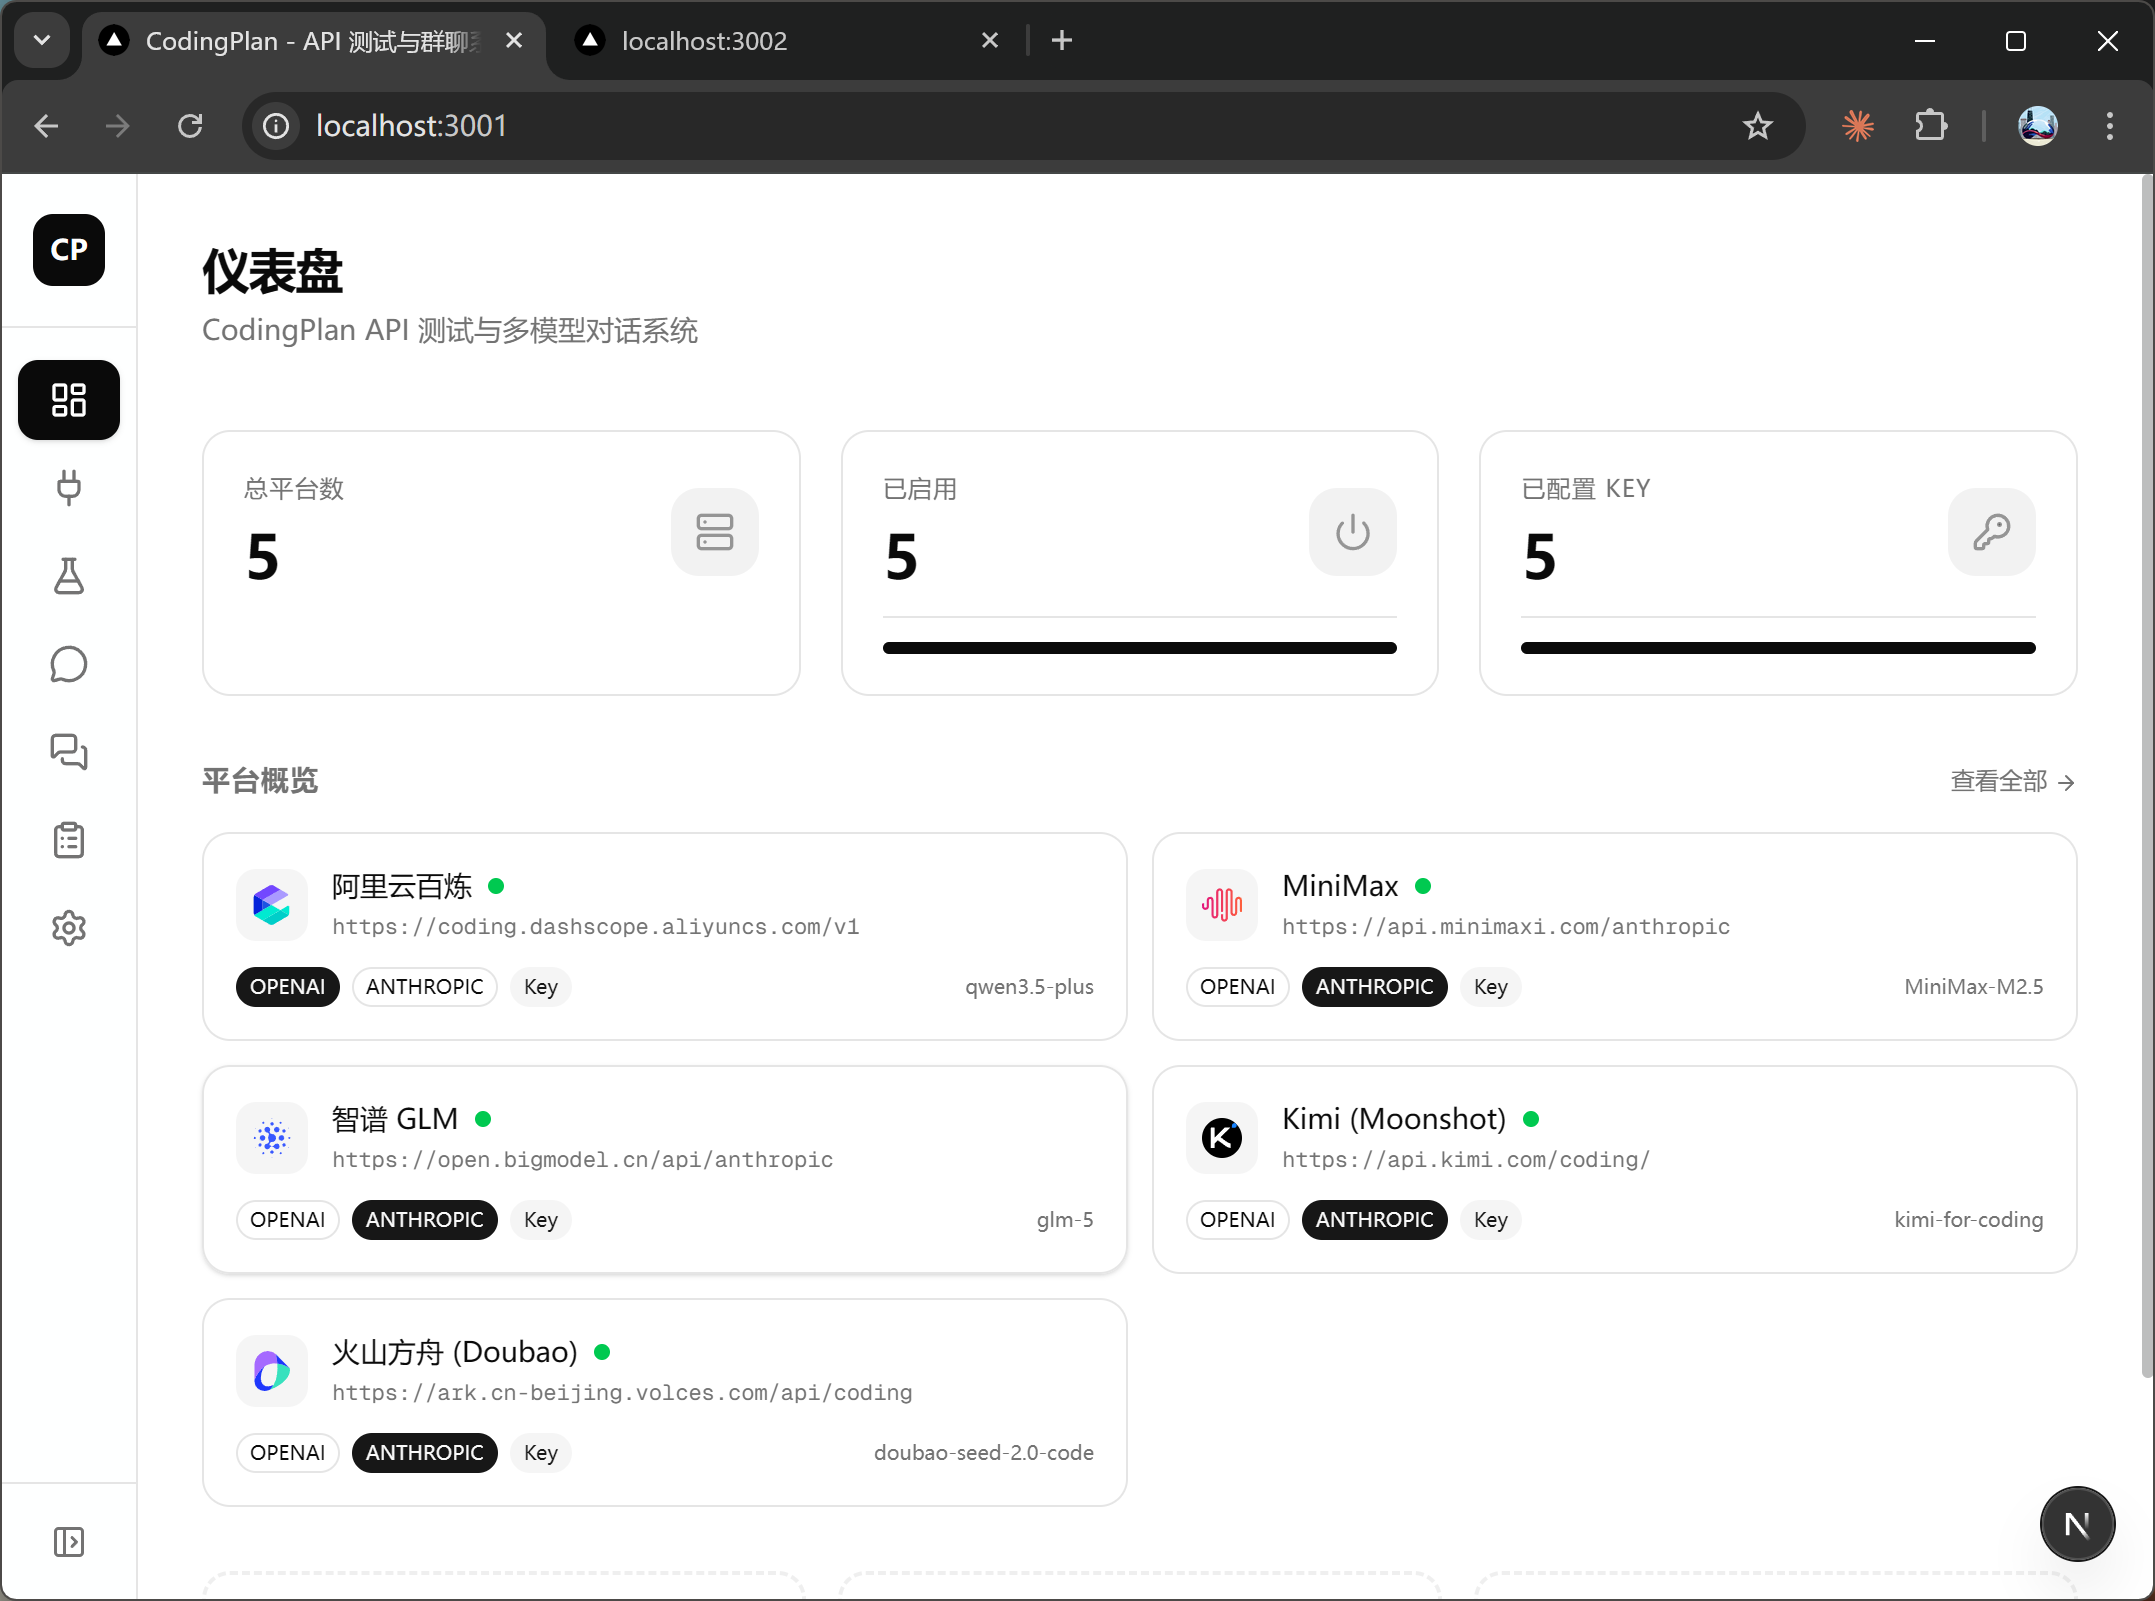The width and height of the screenshot is (2155, 1601).
Task: Click the CP logo icon
Action: (68, 250)
